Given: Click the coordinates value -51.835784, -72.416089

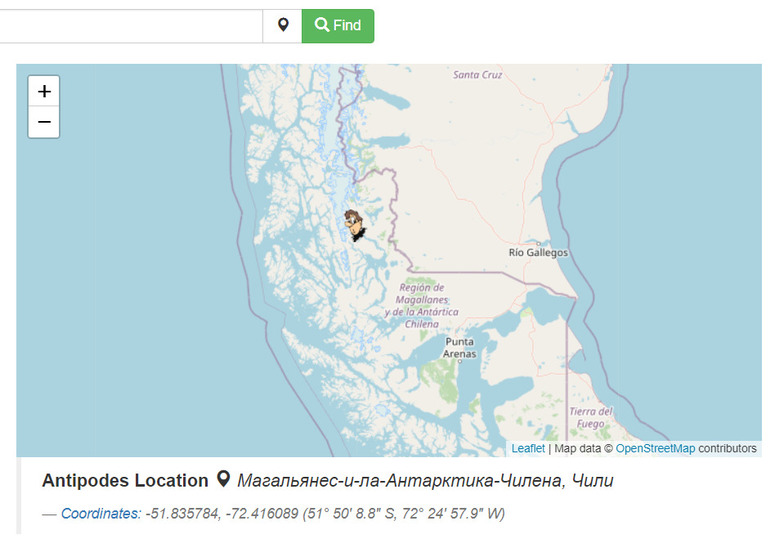Looking at the screenshot, I should point(222,513).
